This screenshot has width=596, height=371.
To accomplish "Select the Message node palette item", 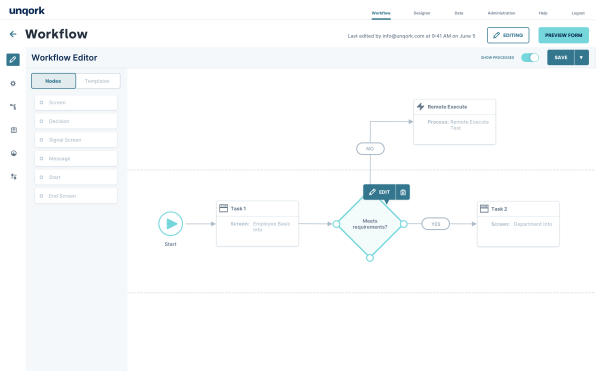I will (76, 159).
